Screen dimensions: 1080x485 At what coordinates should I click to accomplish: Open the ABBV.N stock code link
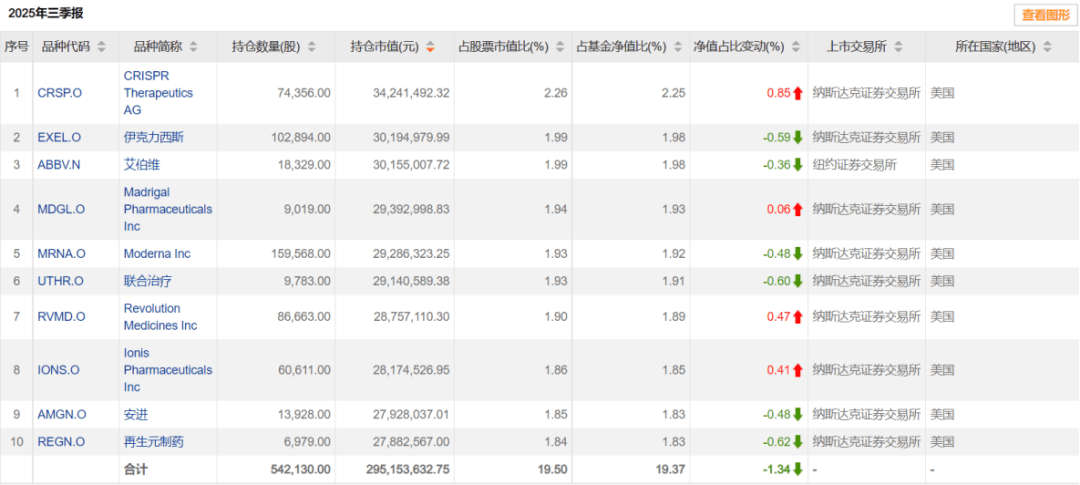pos(59,165)
